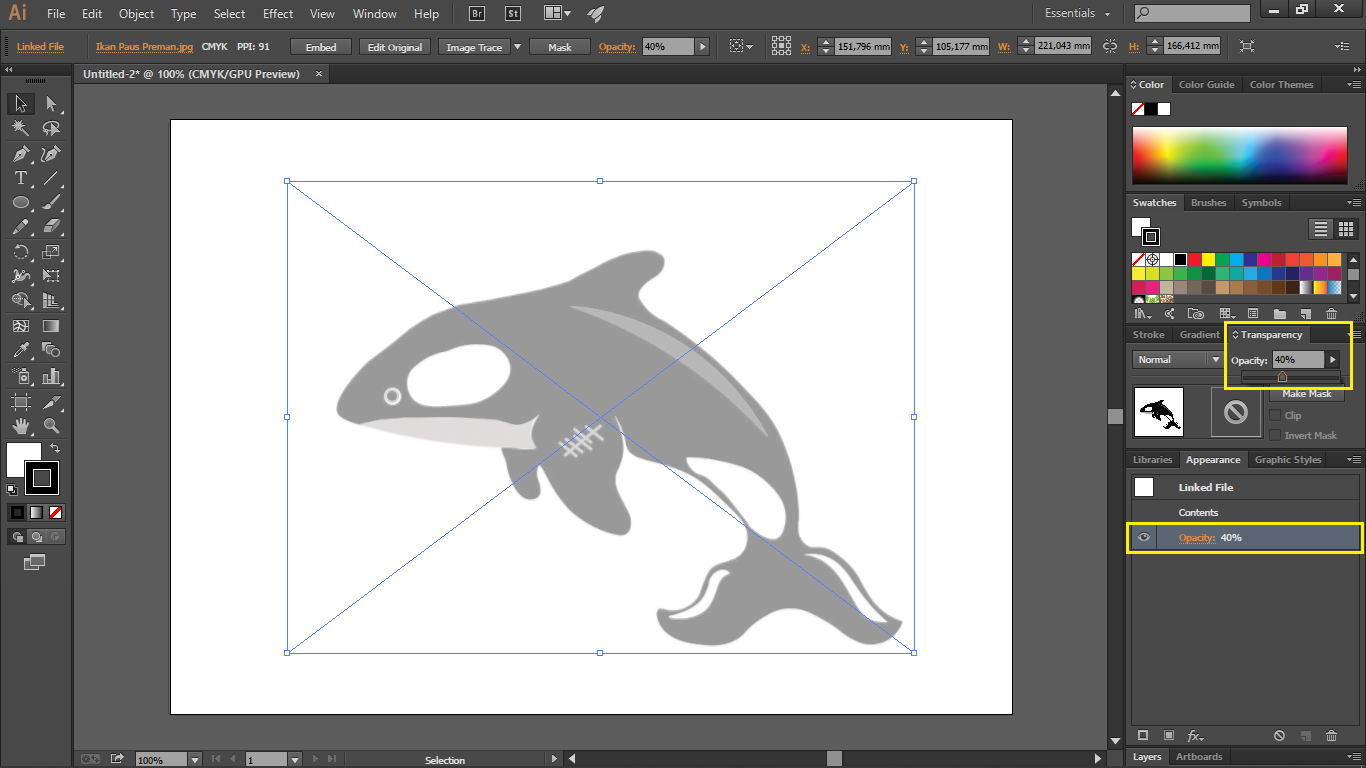Select the Free Transform tool

tap(52, 276)
